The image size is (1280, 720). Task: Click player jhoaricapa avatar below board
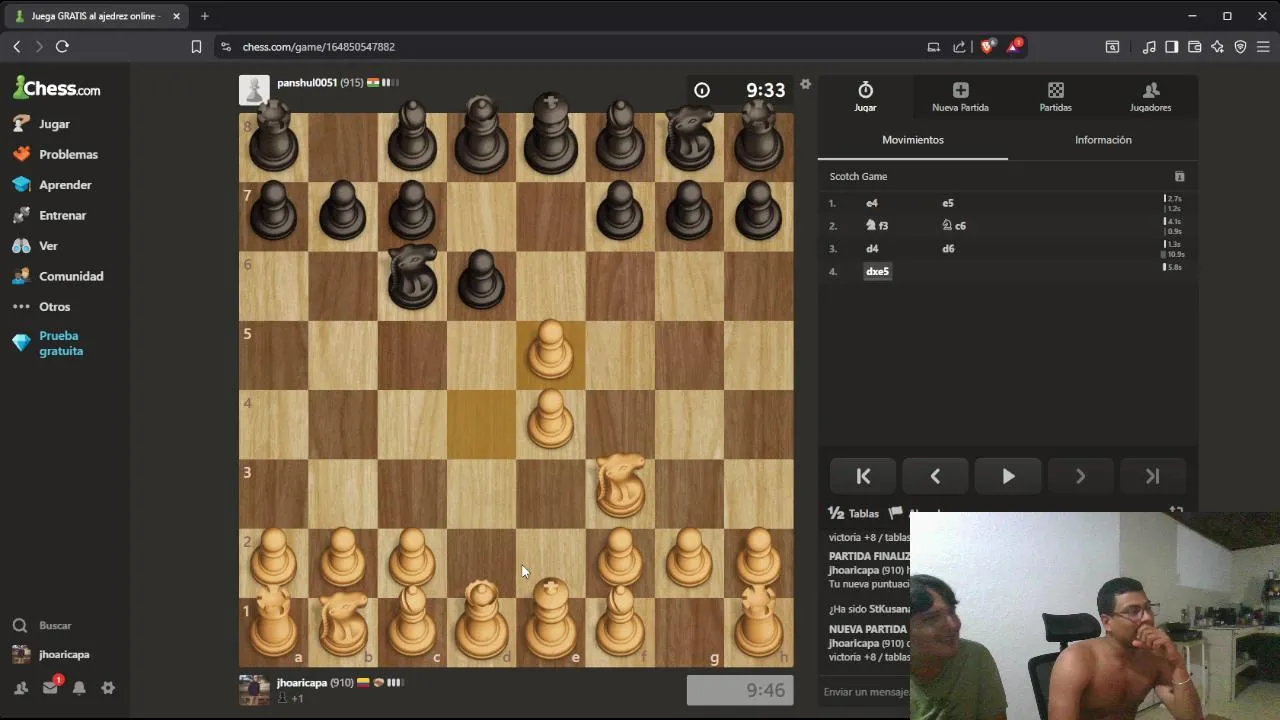tap(254, 690)
